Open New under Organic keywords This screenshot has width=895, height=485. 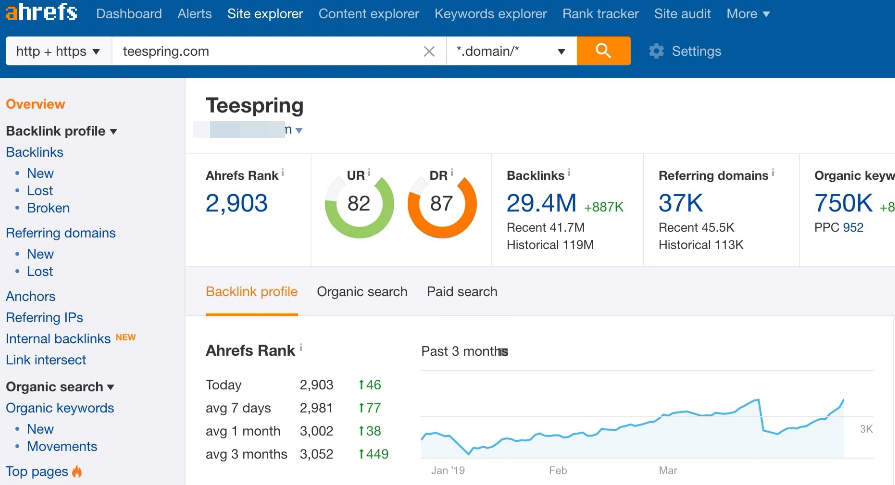(x=40, y=429)
